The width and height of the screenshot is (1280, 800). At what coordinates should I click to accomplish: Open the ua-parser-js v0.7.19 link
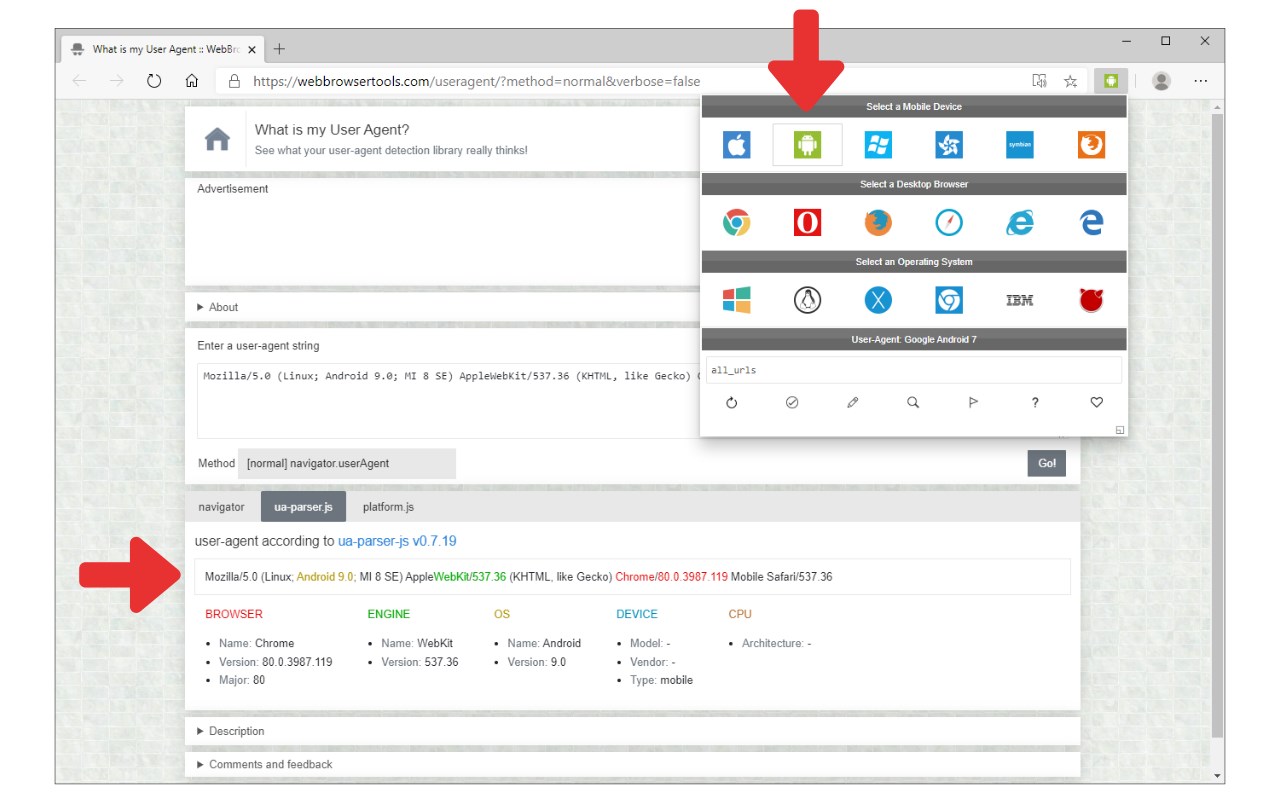pyautogui.click(x=397, y=541)
